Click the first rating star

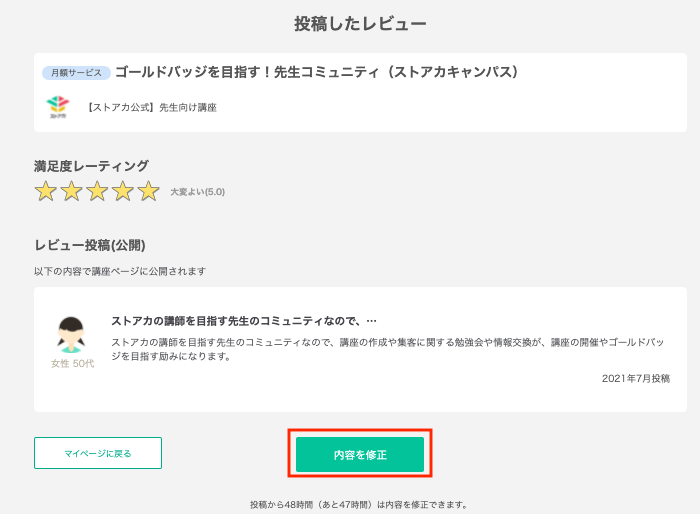46,192
